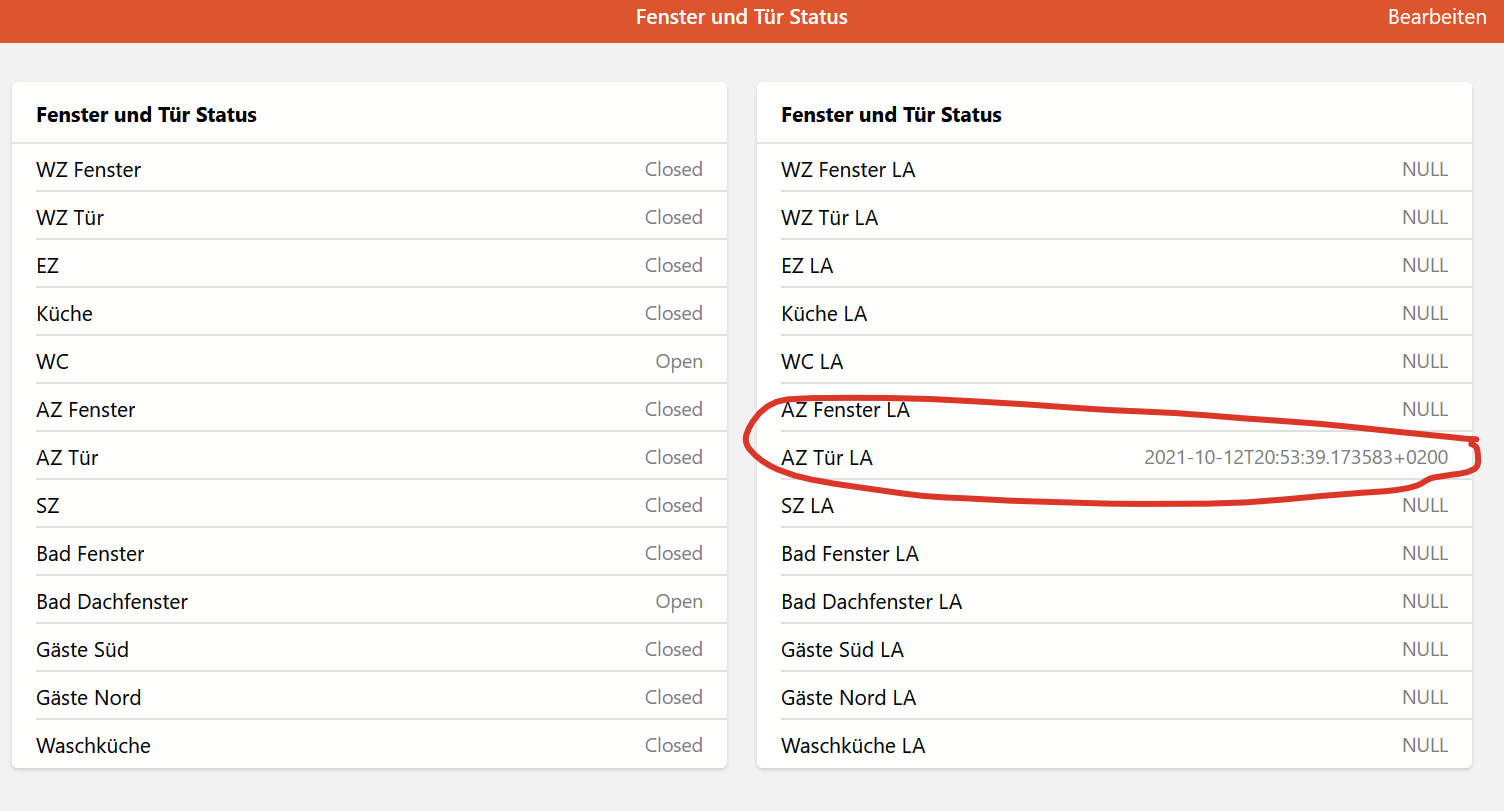Click the "Closed" status of WZ Tür
This screenshot has height=811, width=1504.
pyautogui.click(x=673, y=217)
